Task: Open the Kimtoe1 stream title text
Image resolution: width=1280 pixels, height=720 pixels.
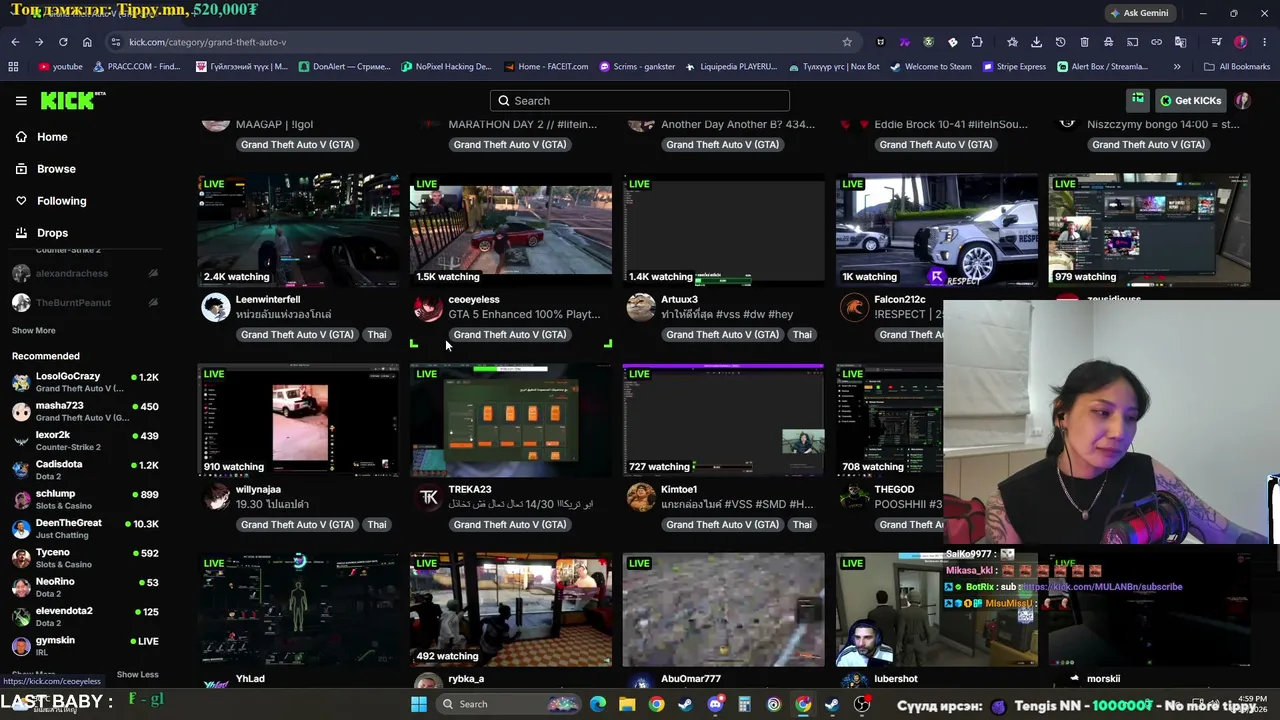Action: 737,505
